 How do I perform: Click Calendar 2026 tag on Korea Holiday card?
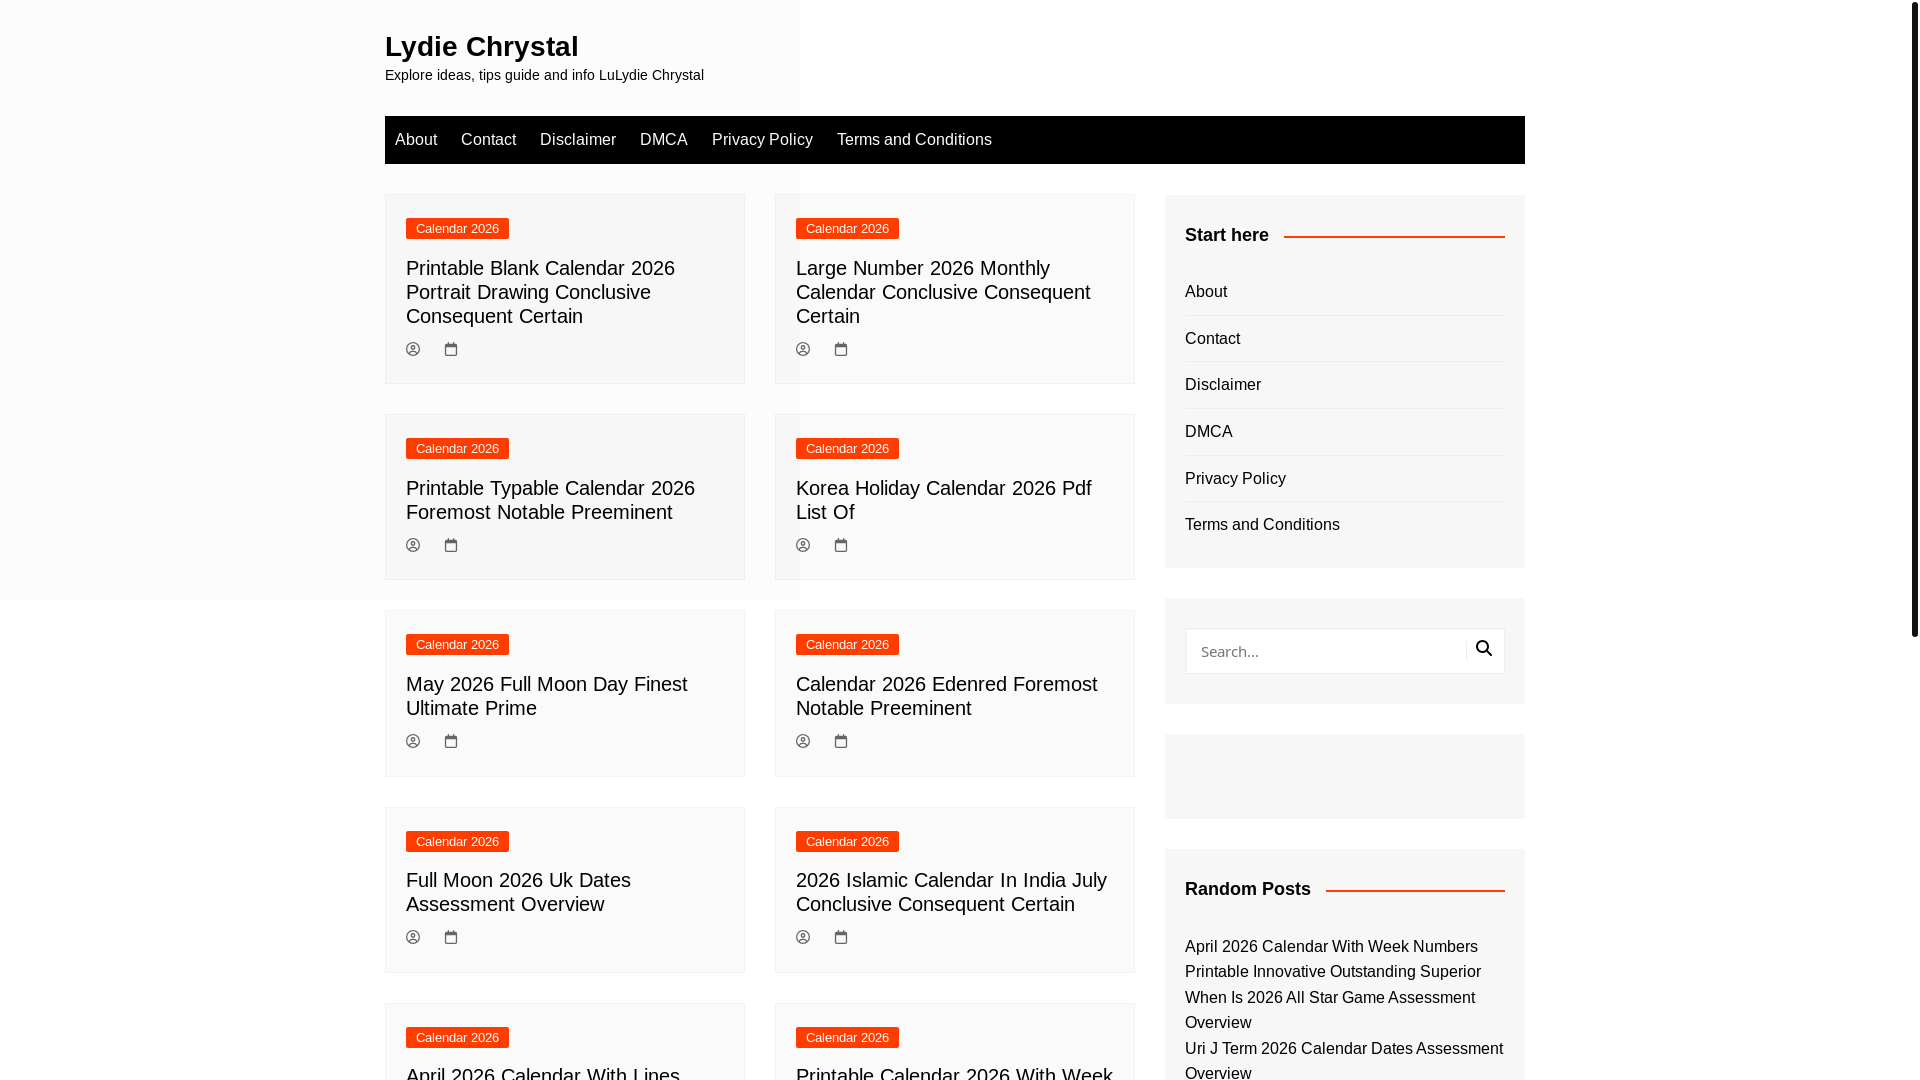point(847,449)
